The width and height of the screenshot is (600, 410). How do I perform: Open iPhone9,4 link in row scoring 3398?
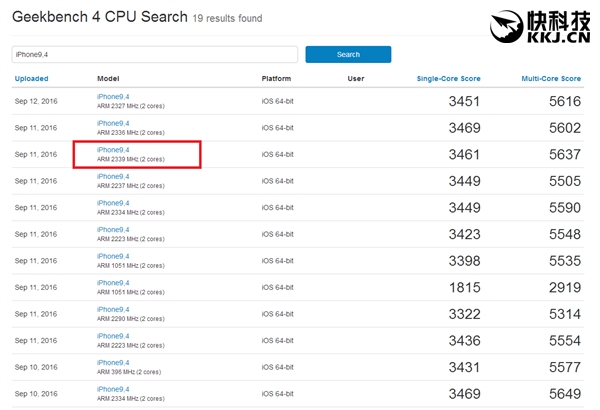pos(113,256)
